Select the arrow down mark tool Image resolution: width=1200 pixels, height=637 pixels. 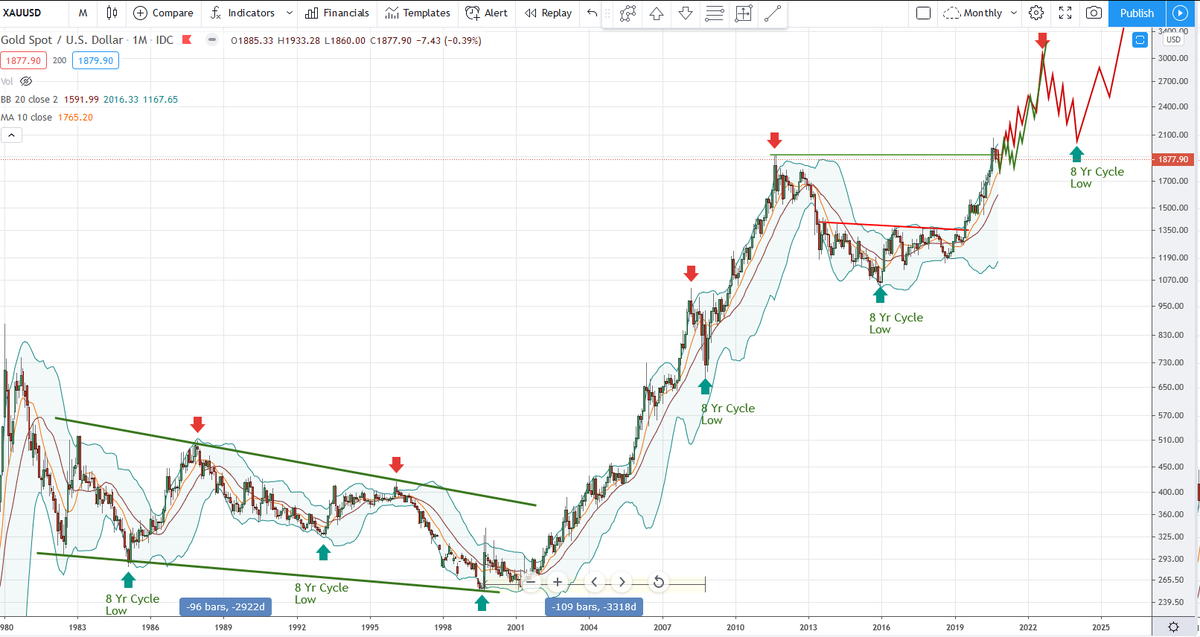(x=685, y=14)
